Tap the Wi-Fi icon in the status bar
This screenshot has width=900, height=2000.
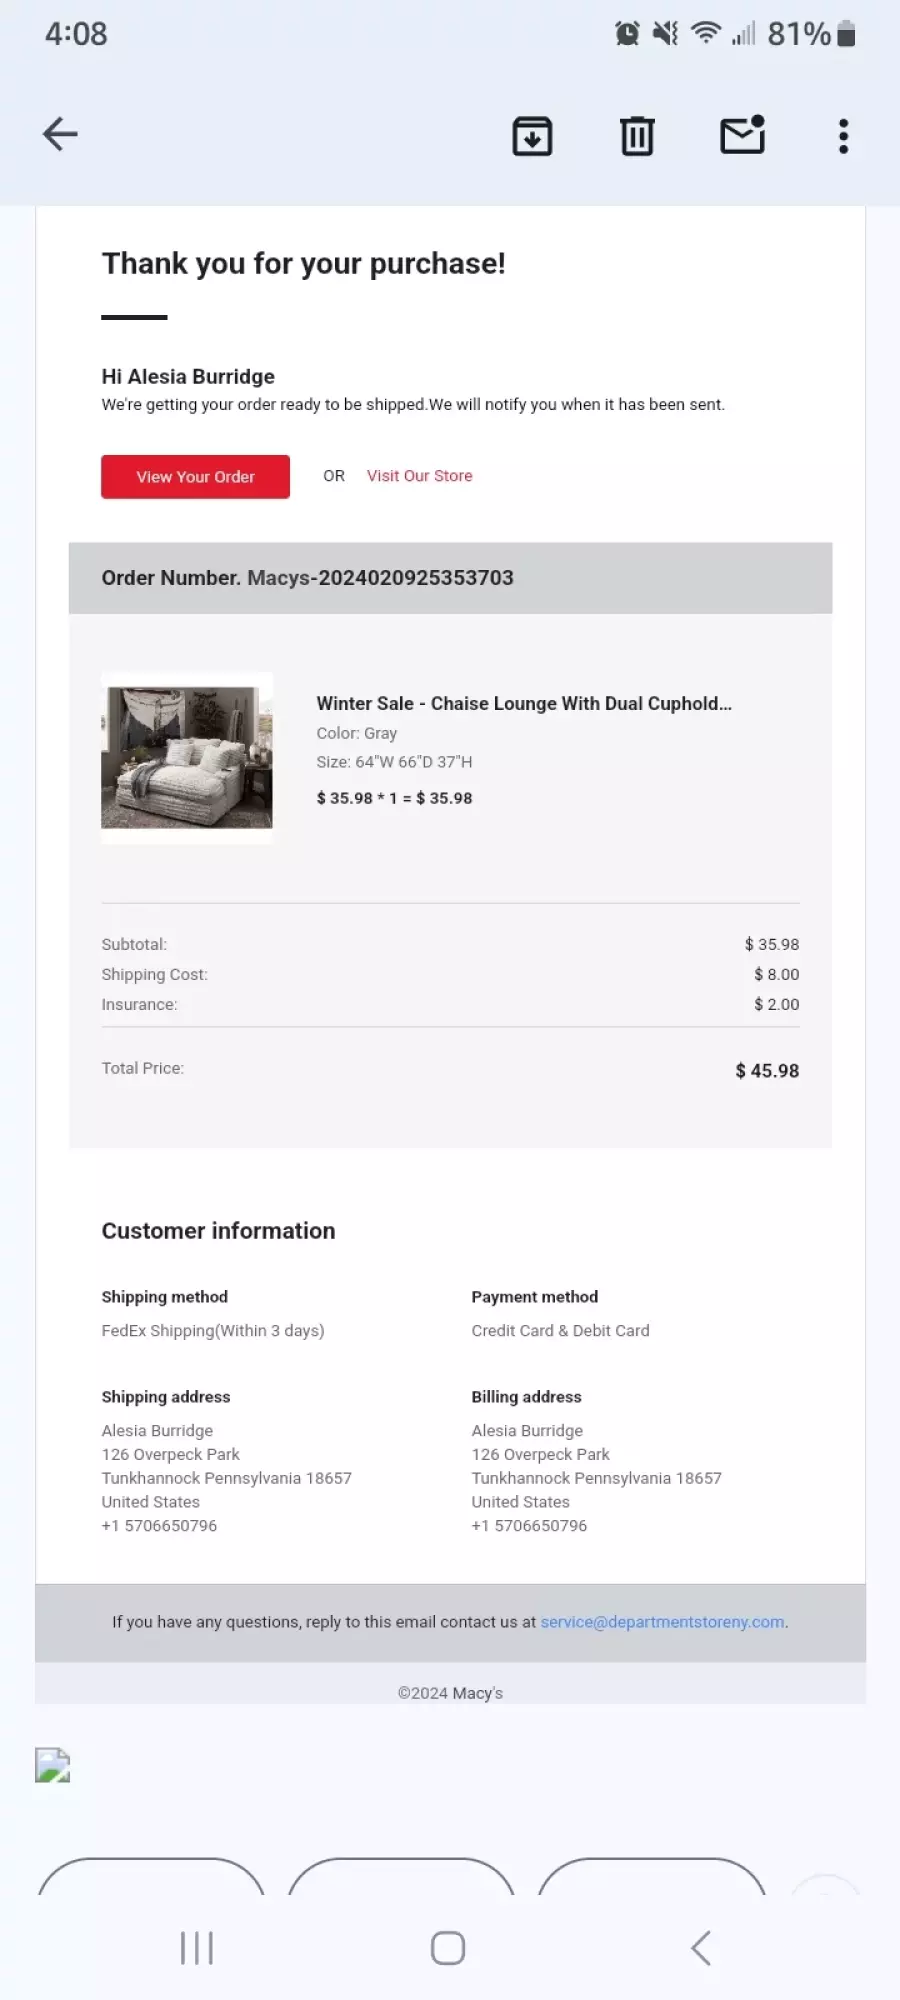[x=706, y=33]
